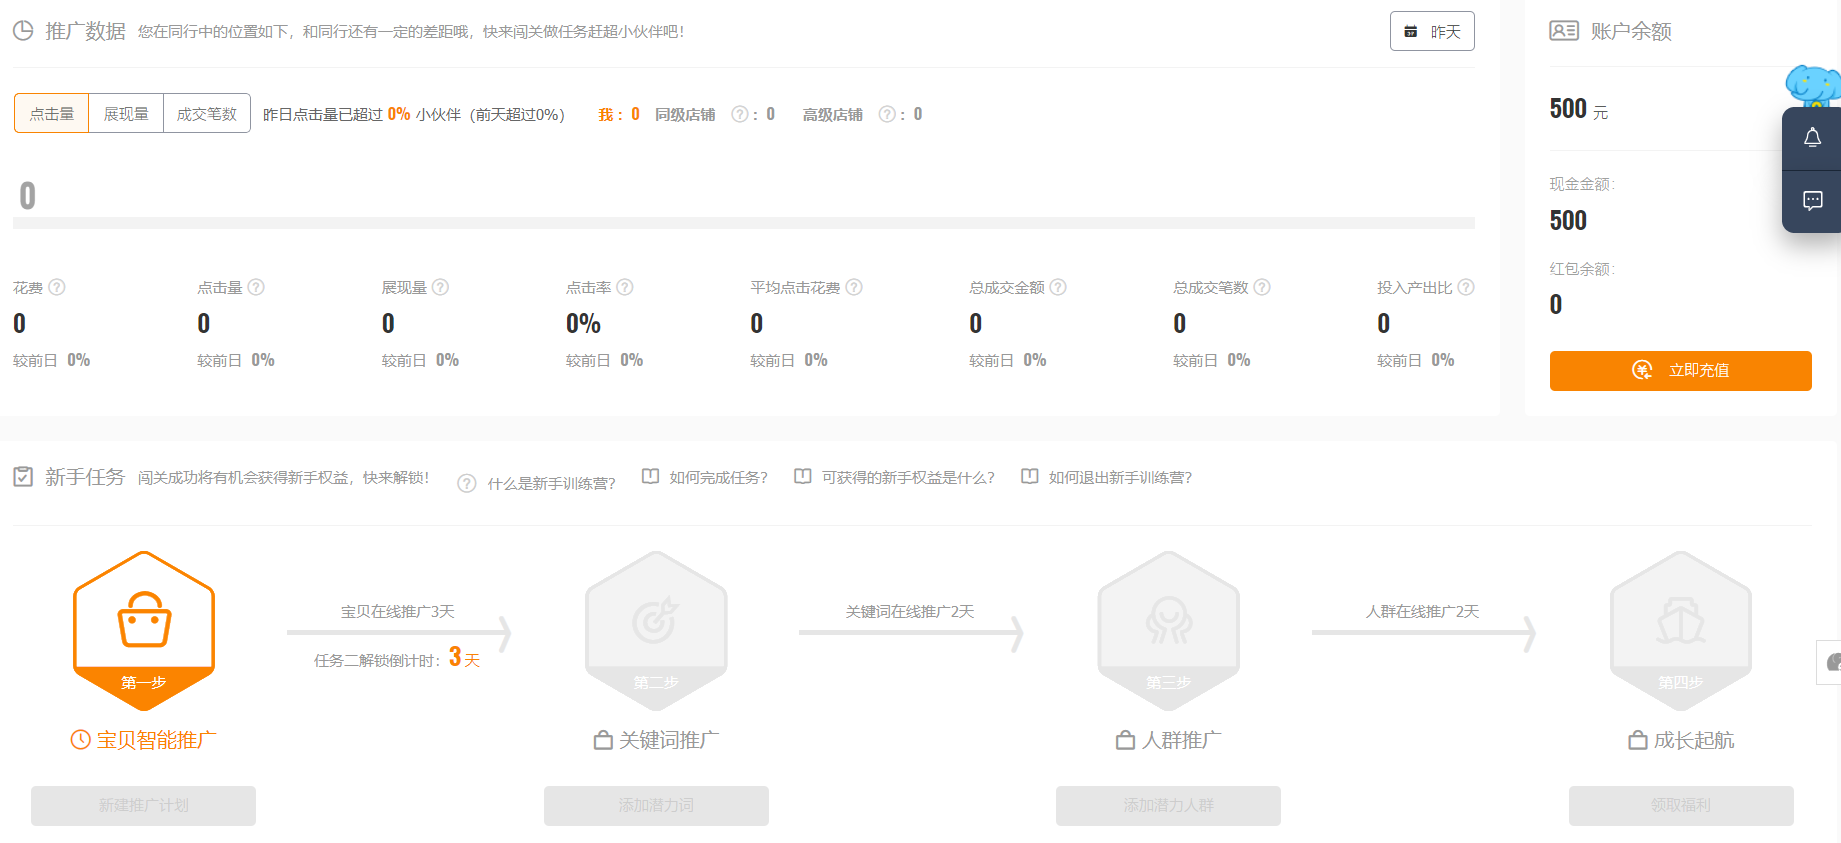Click the 立即充值 recharge button
Viewport: 1841px width, 843px height.
pos(1680,370)
